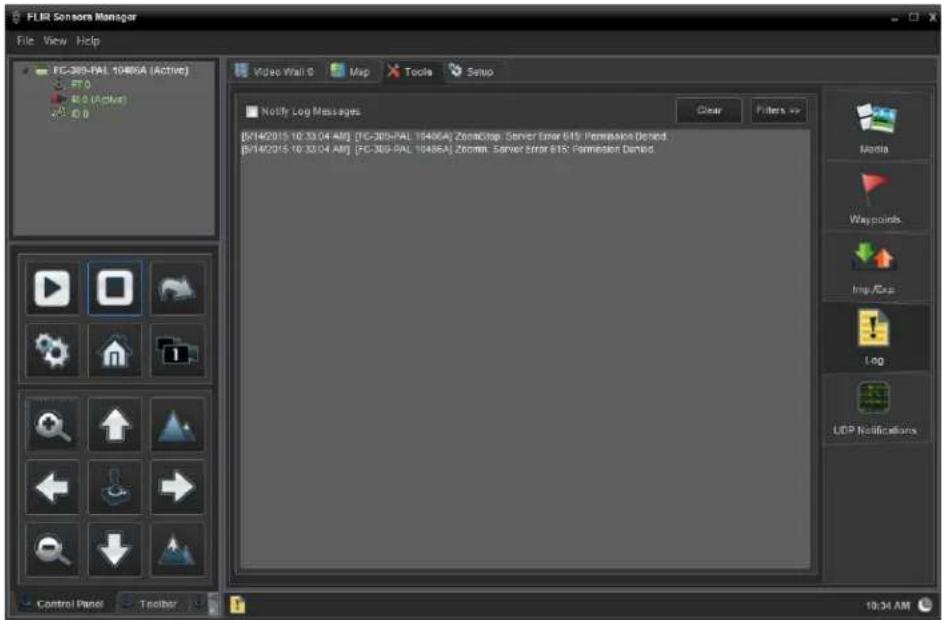Open the Help menu

[x=88, y=41]
